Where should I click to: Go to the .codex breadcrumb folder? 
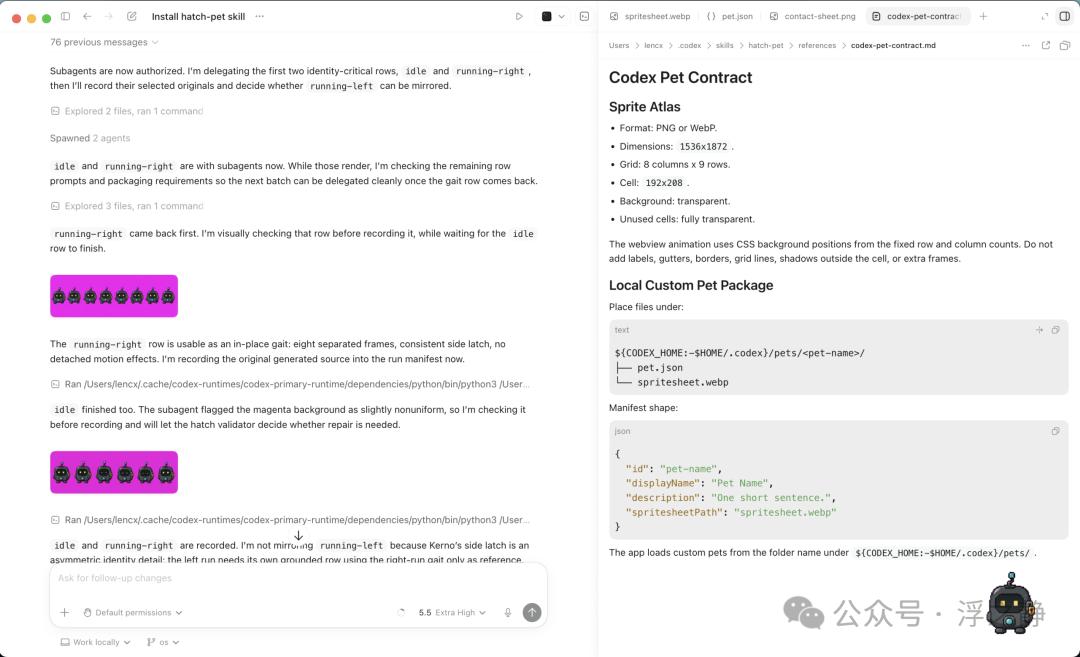coord(689,45)
